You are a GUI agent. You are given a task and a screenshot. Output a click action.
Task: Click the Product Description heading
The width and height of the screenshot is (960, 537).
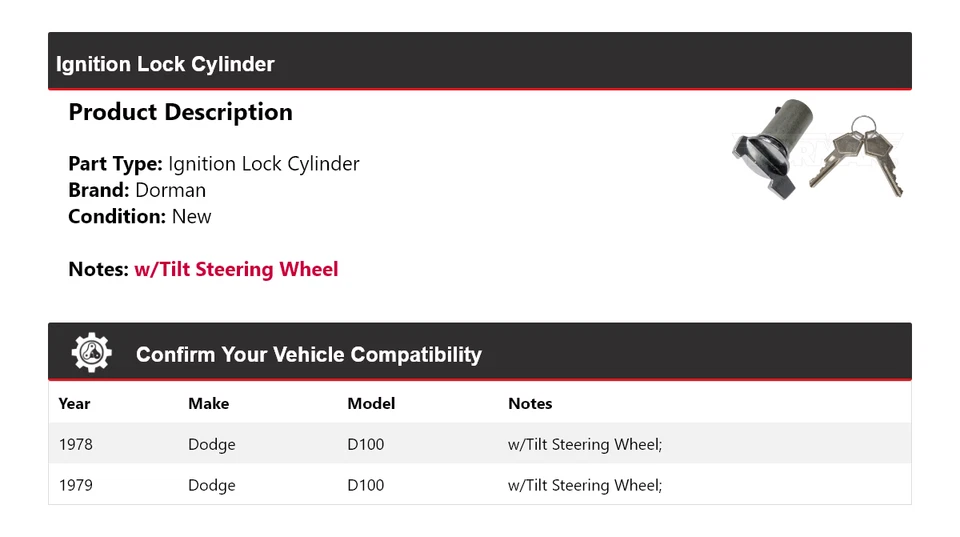point(181,112)
